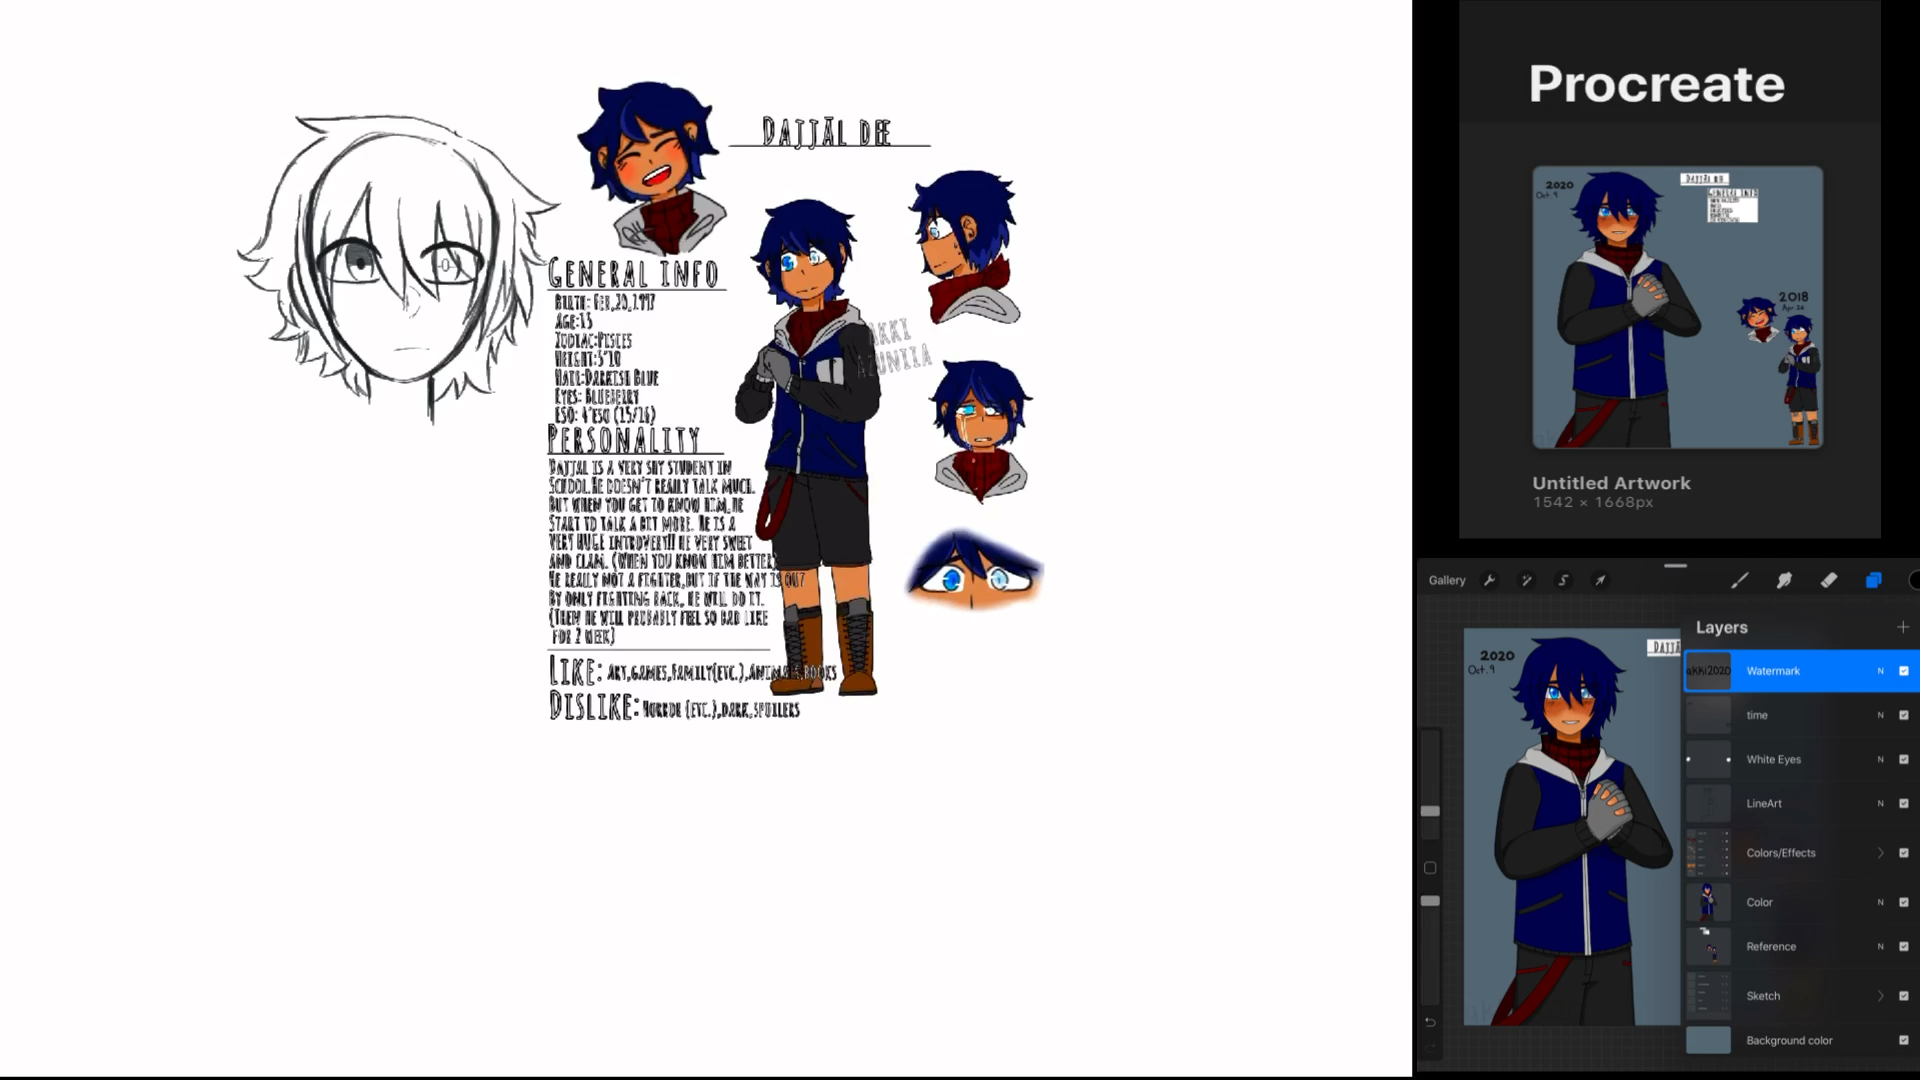The image size is (1920, 1080).
Task: Click the redo arrow in sidebar
Action: pyautogui.click(x=1430, y=1047)
